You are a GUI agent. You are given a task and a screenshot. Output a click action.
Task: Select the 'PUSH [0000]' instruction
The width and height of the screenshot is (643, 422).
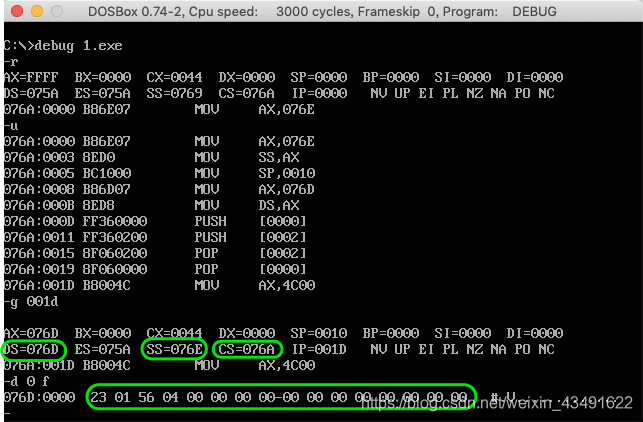(x=251, y=221)
